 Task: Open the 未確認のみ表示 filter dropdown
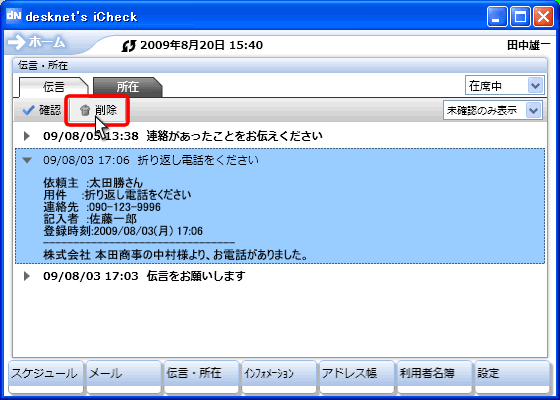coord(534,110)
